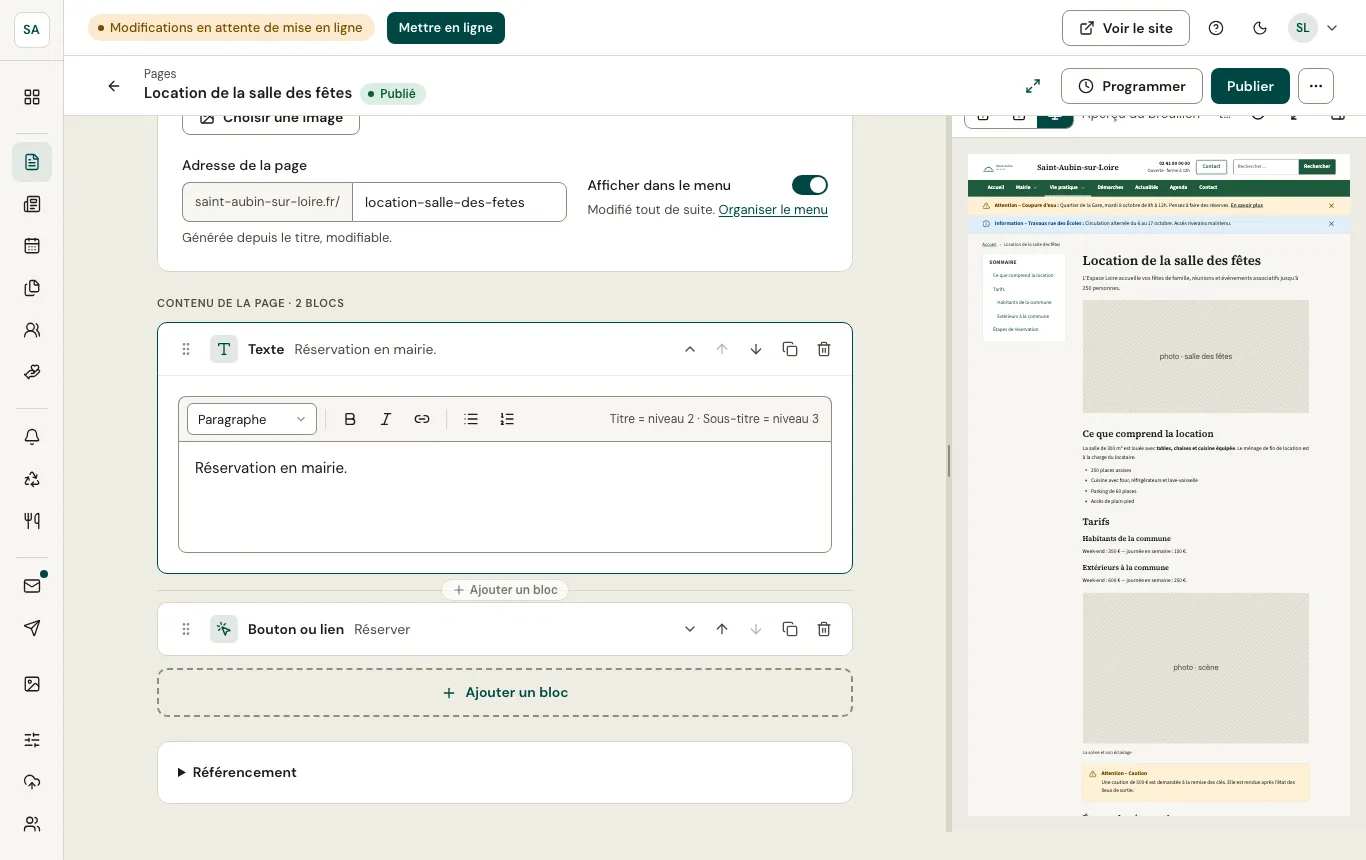Create a bulleted list in the editor
1366x860 pixels.
tap(471, 419)
